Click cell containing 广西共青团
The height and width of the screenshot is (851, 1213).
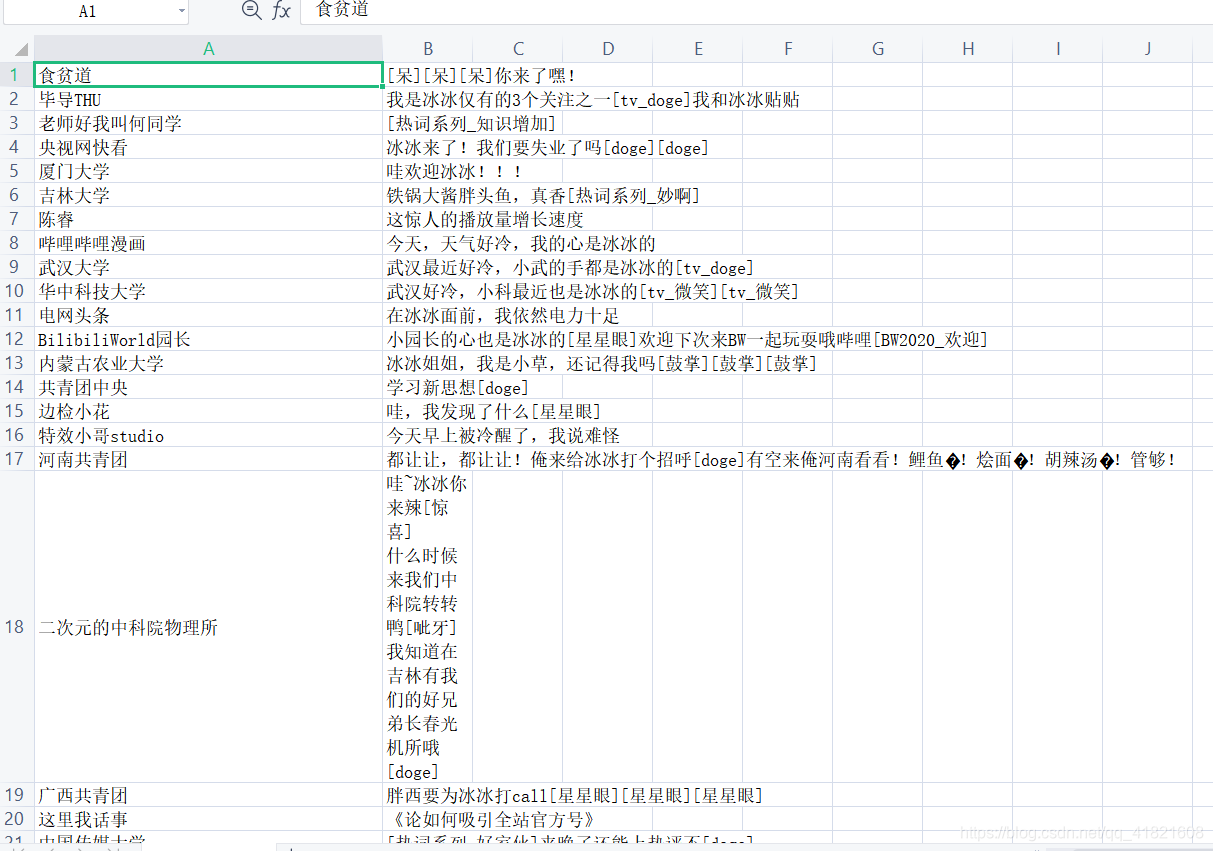[x=209, y=795]
